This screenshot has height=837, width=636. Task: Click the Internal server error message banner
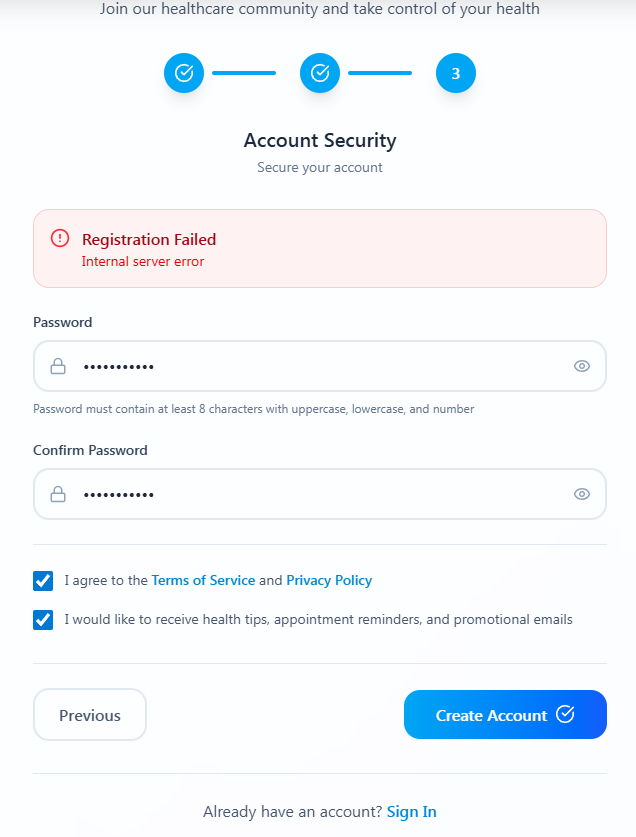(320, 249)
